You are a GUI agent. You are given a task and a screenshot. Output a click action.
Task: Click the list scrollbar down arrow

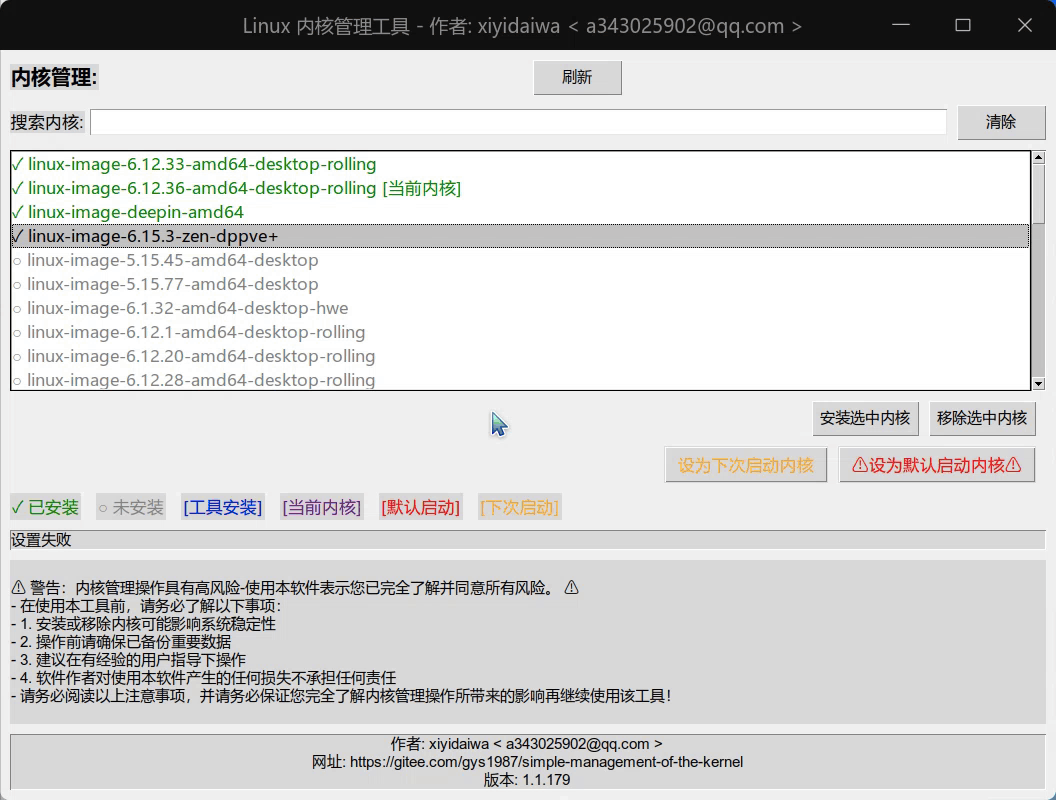coord(1038,384)
